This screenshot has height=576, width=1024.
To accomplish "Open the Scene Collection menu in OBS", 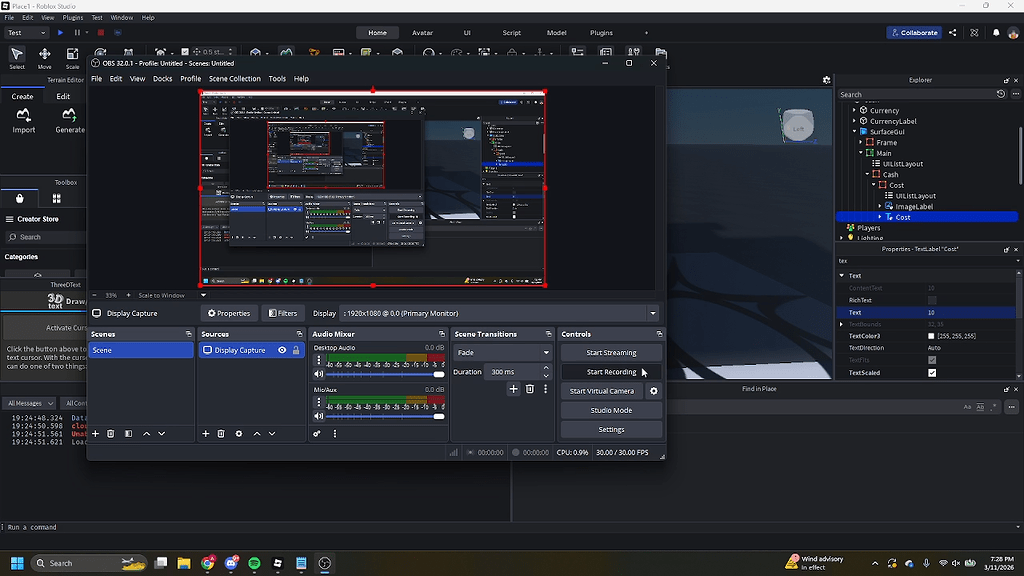I will click(234, 79).
